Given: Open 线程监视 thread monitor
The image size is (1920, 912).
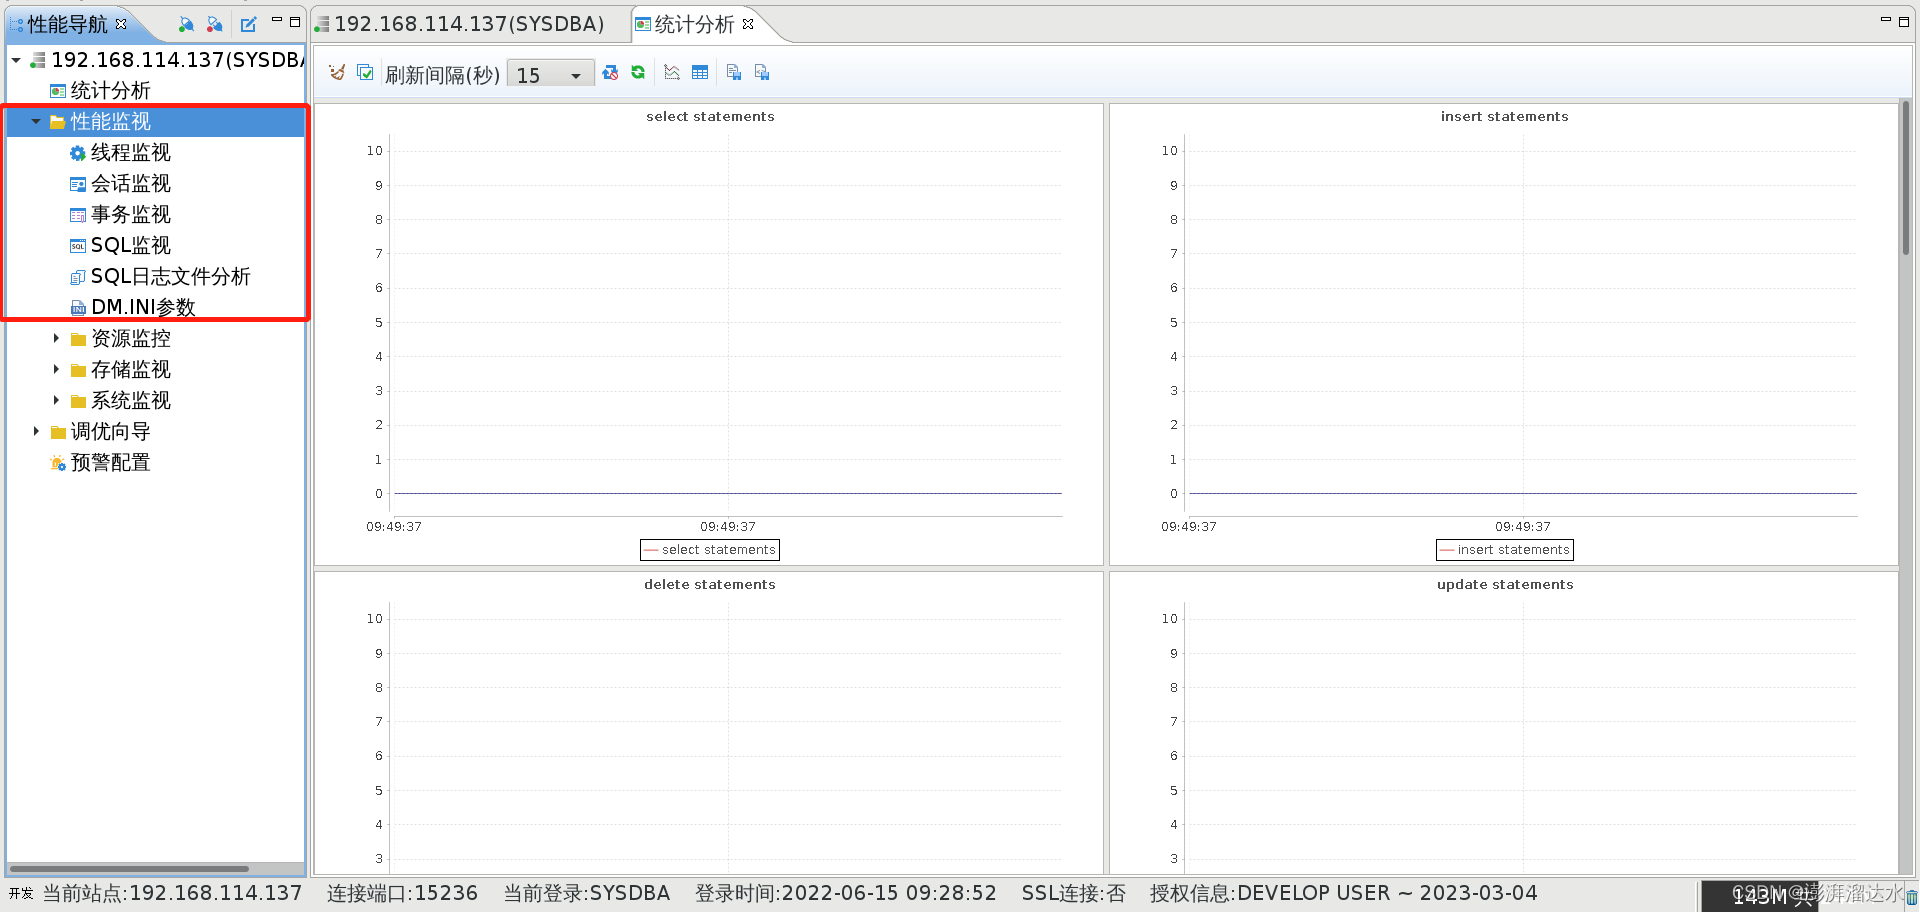Looking at the screenshot, I should (x=130, y=152).
